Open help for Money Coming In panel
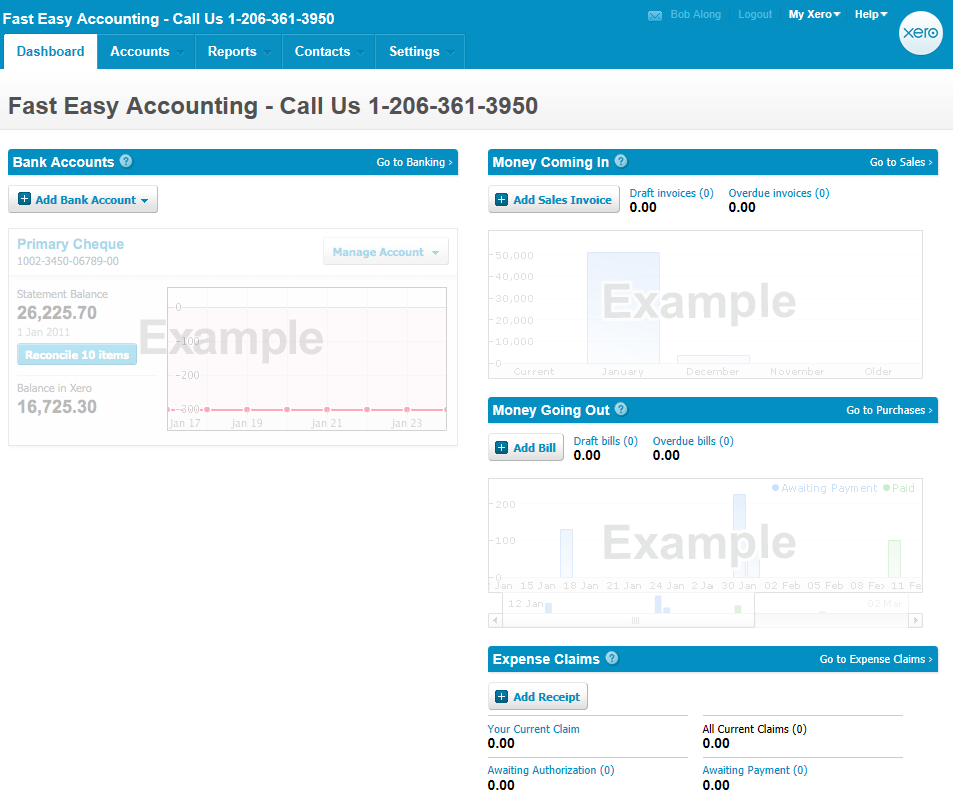953x798 pixels. pyautogui.click(x=620, y=162)
